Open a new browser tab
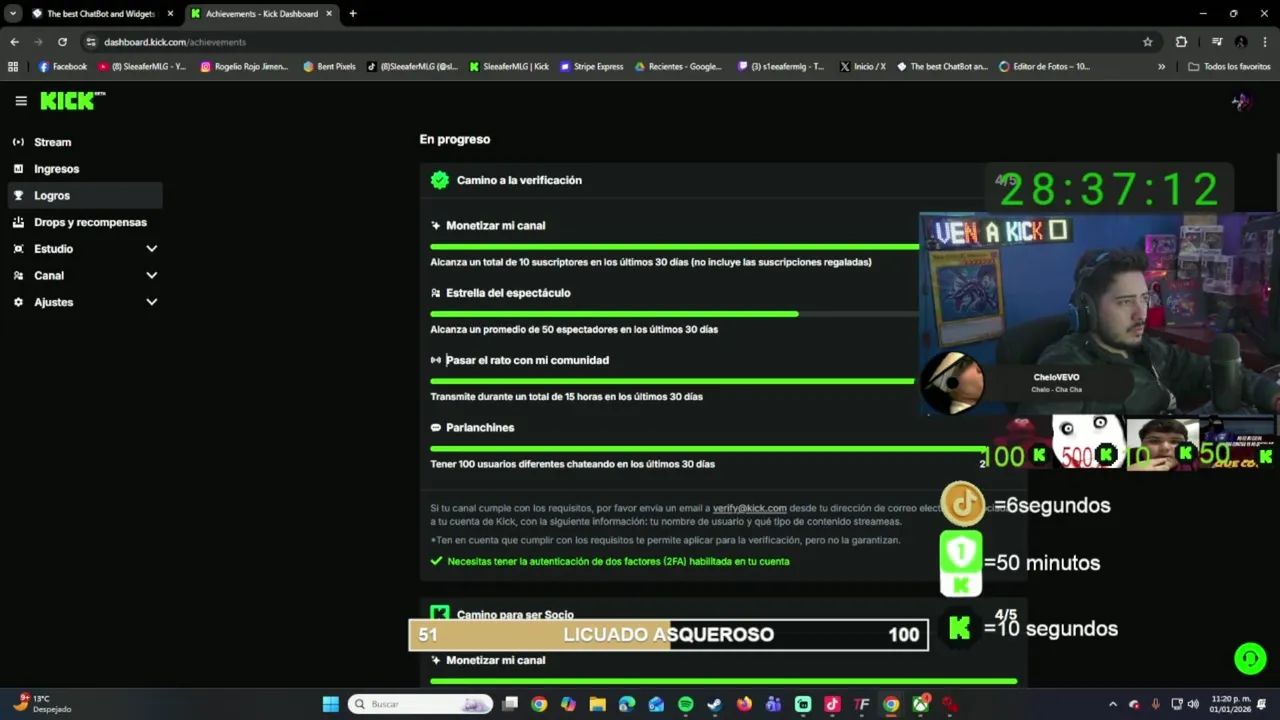Screen dimensions: 1280x720 [x=352, y=14]
